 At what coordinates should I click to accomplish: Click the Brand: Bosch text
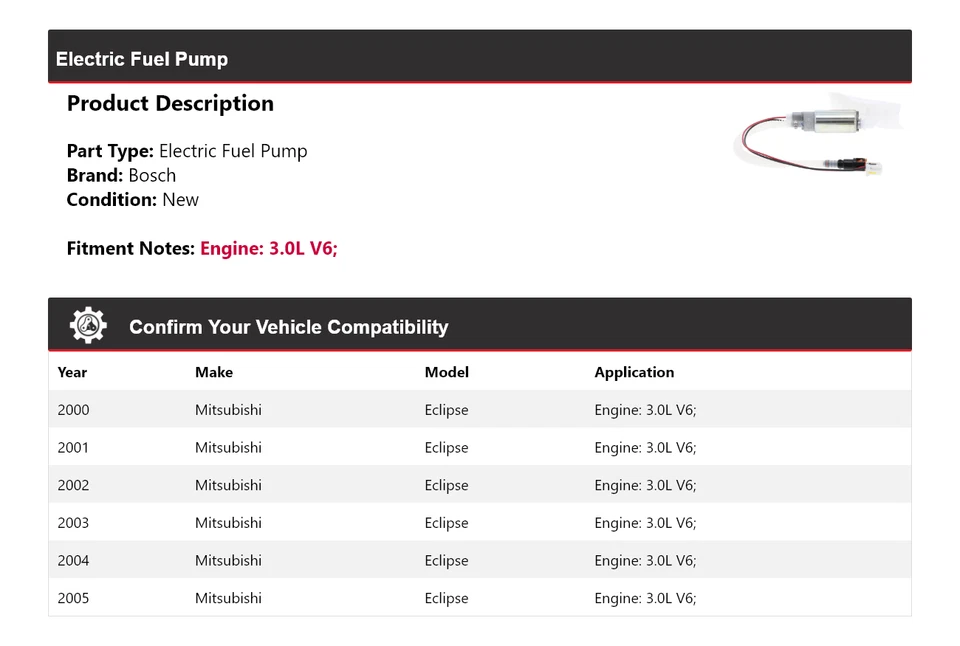(x=121, y=175)
